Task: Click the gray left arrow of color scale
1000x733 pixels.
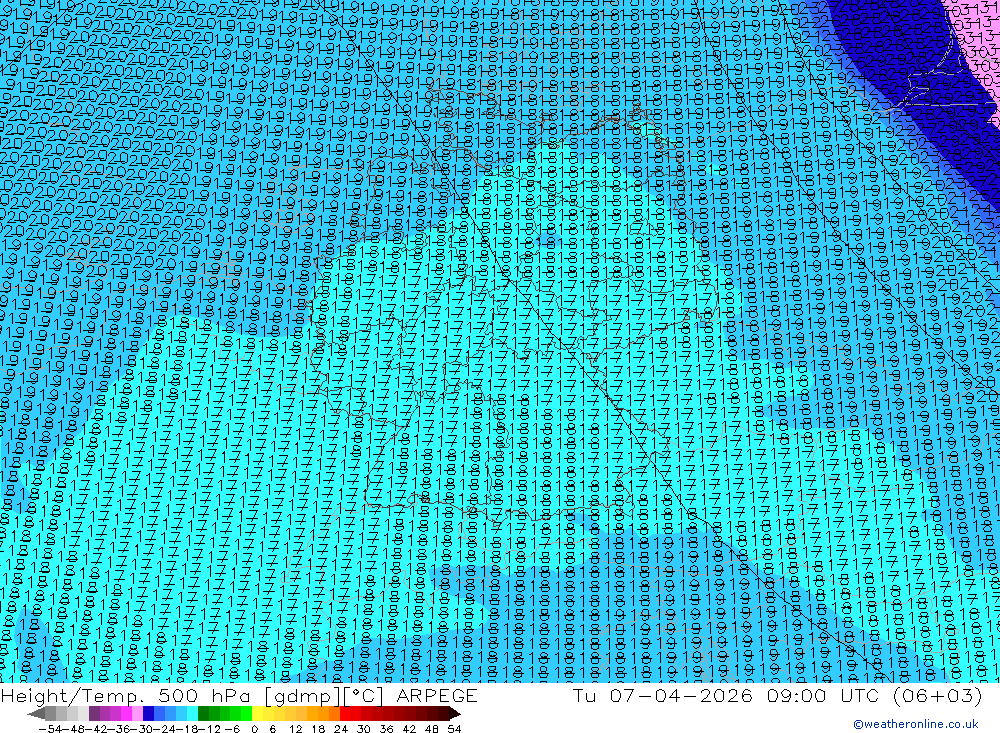Action: [x=36, y=714]
